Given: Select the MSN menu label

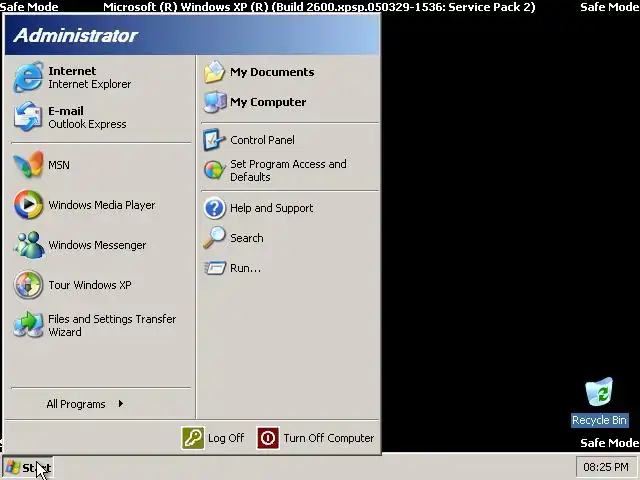Looking at the screenshot, I should point(59,165).
